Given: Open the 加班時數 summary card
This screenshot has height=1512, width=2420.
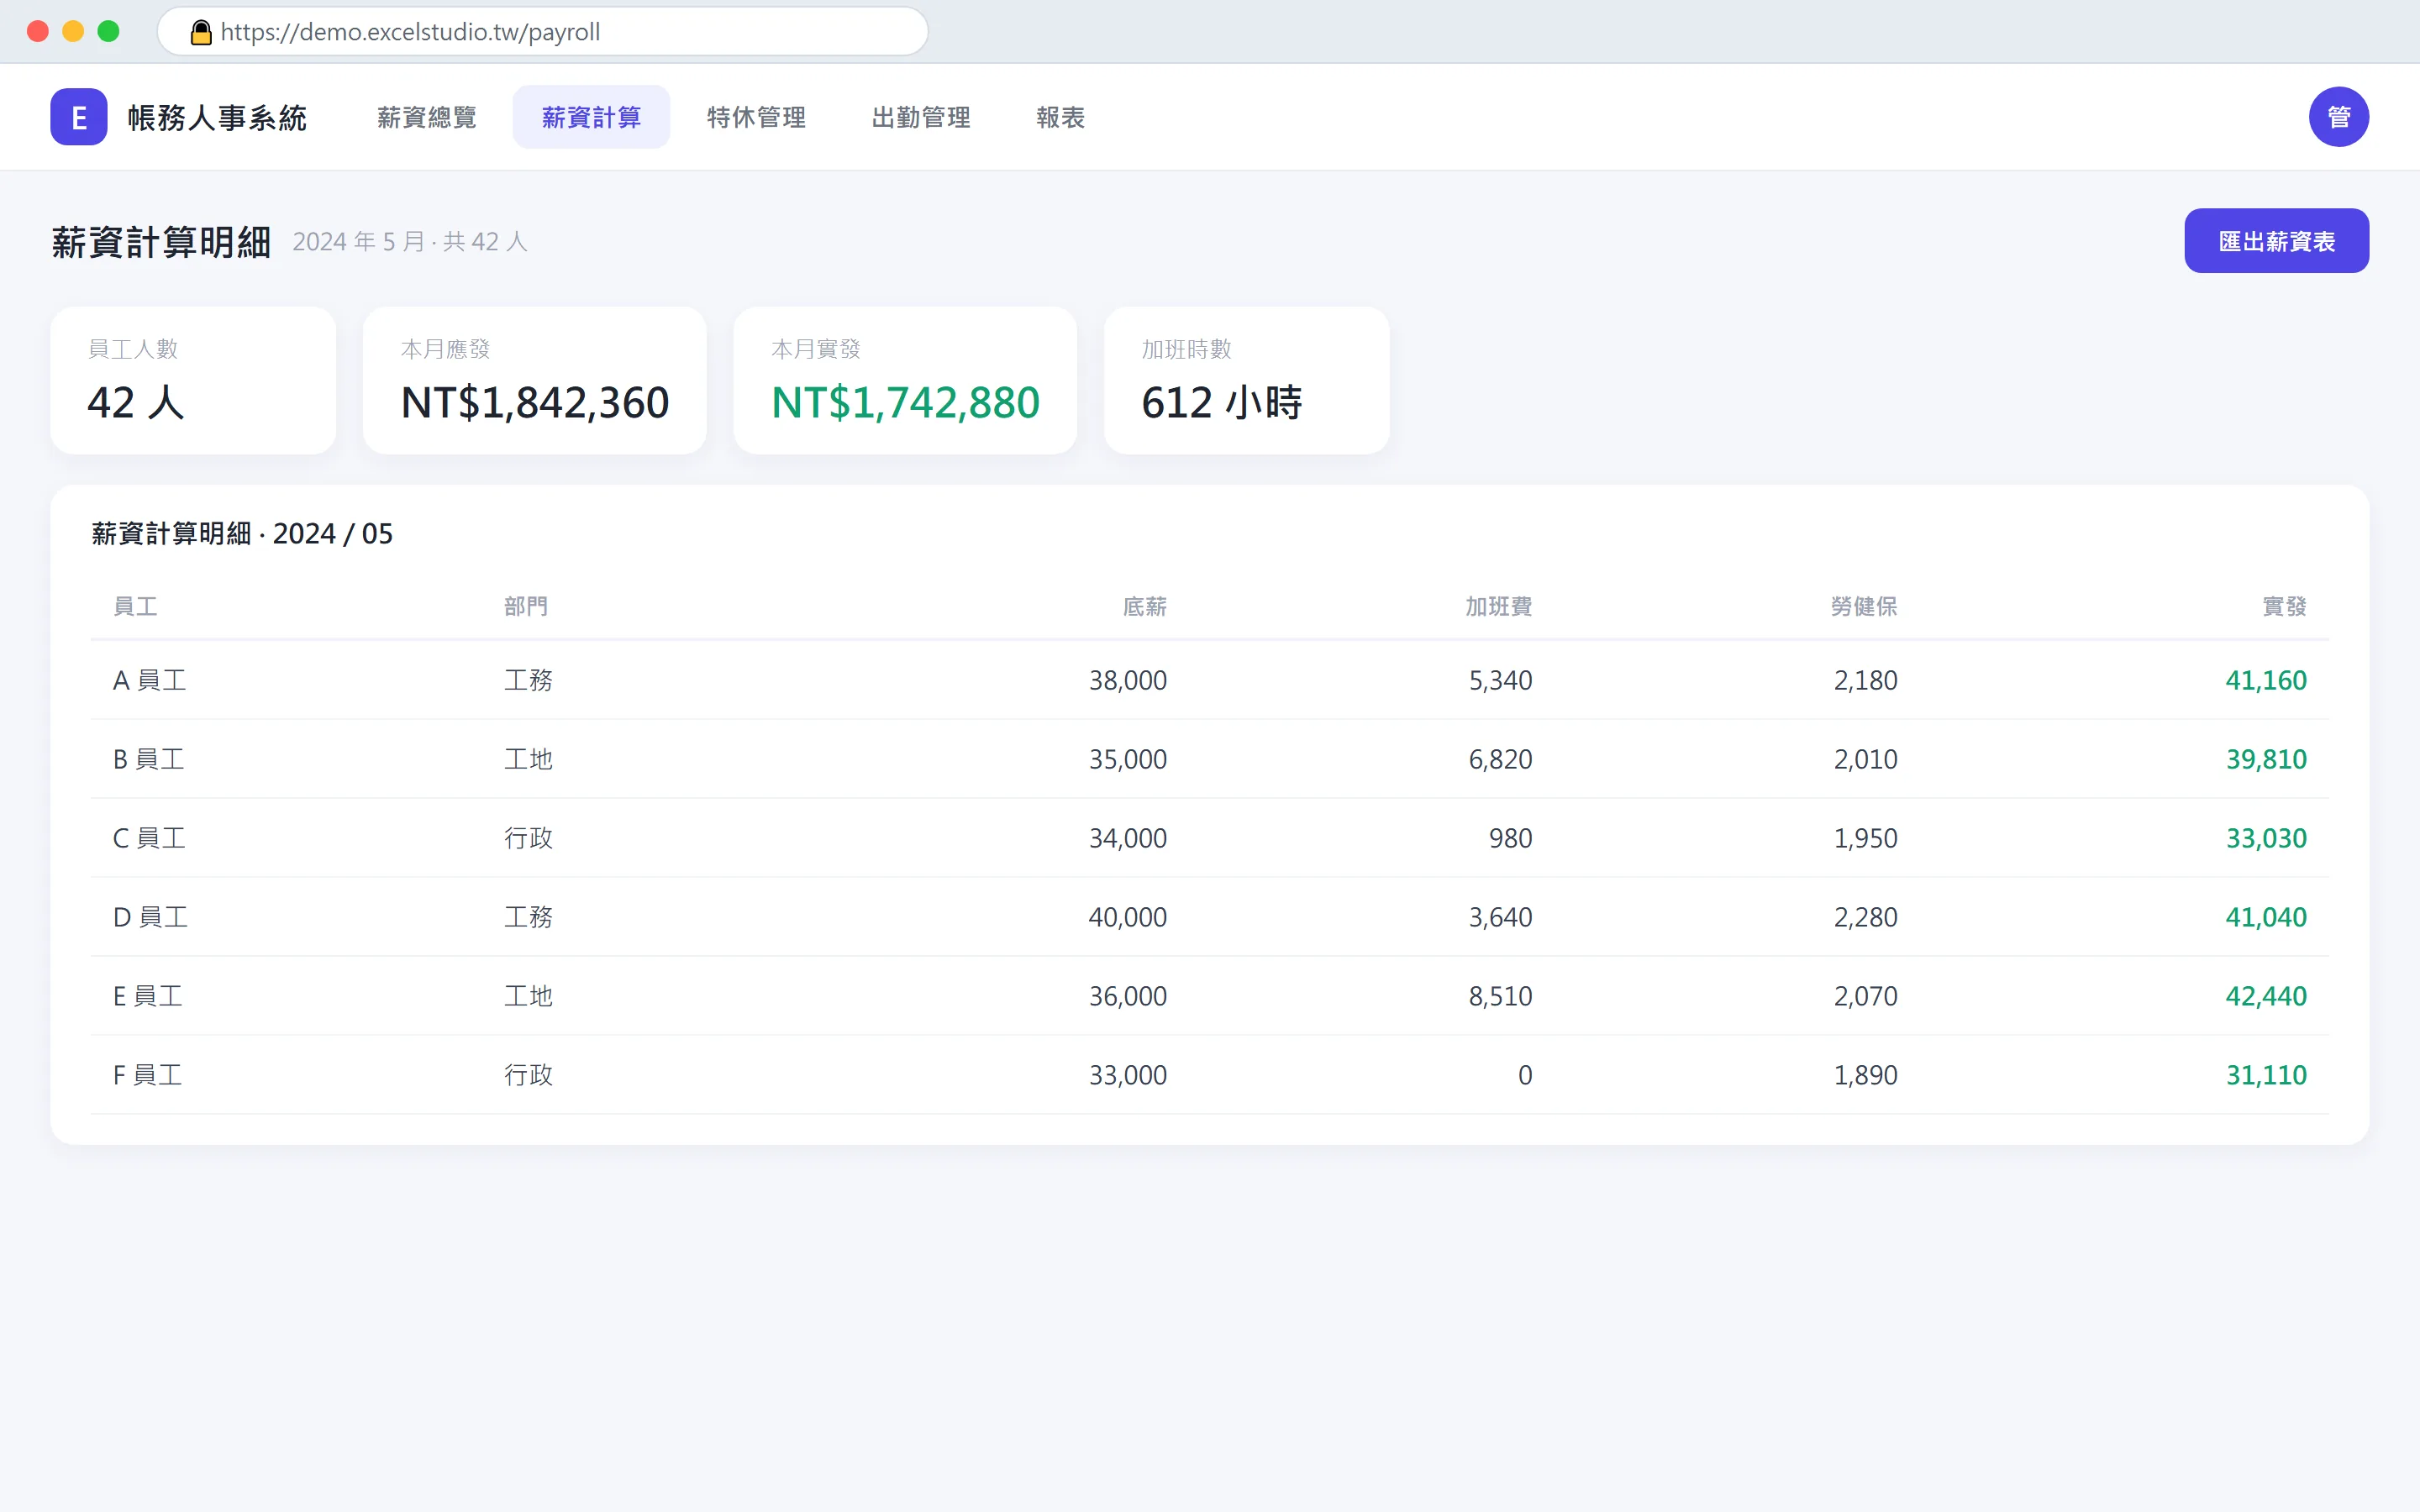Looking at the screenshot, I should click(x=1246, y=381).
